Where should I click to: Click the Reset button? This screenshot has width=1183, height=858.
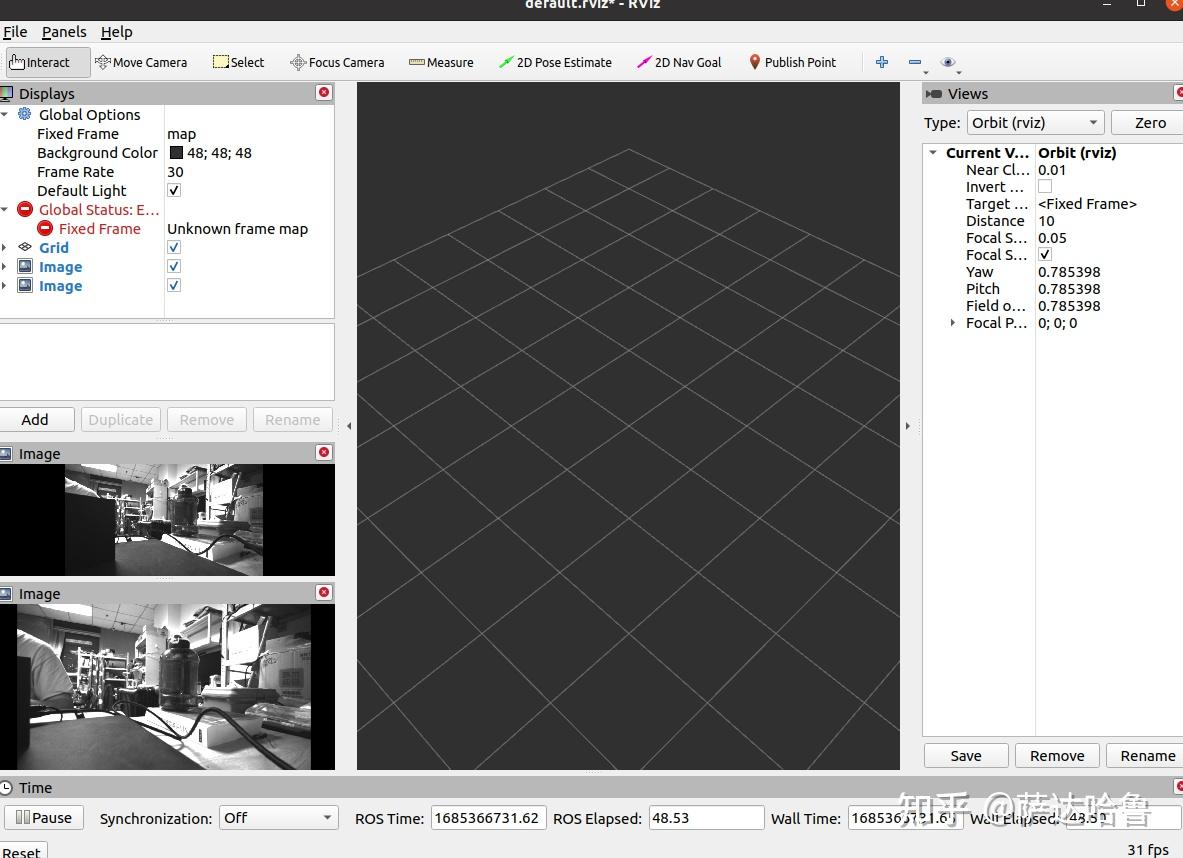pos(21,851)
